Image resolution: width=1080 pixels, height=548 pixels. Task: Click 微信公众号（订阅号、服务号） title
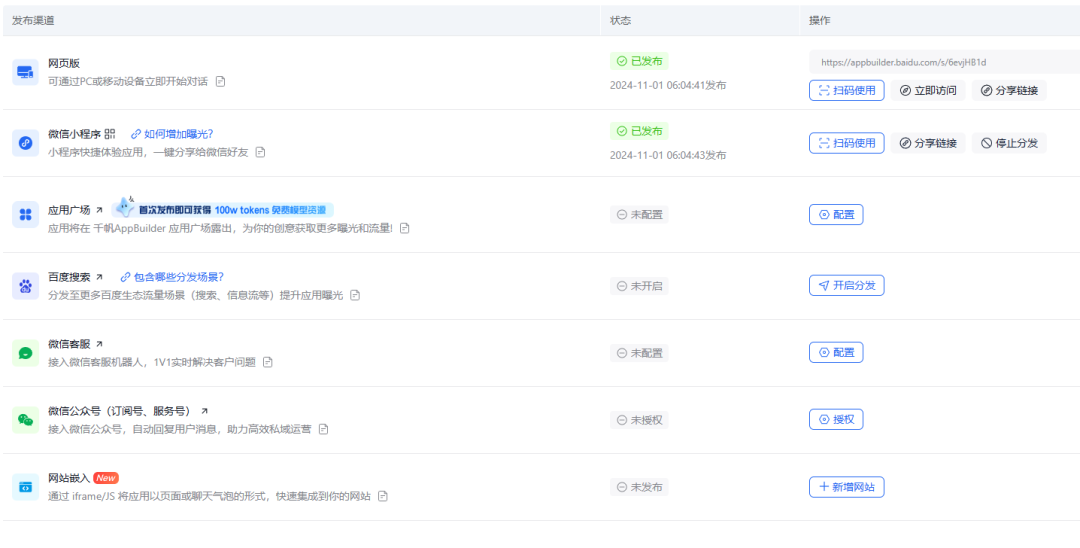coord(120,411)
